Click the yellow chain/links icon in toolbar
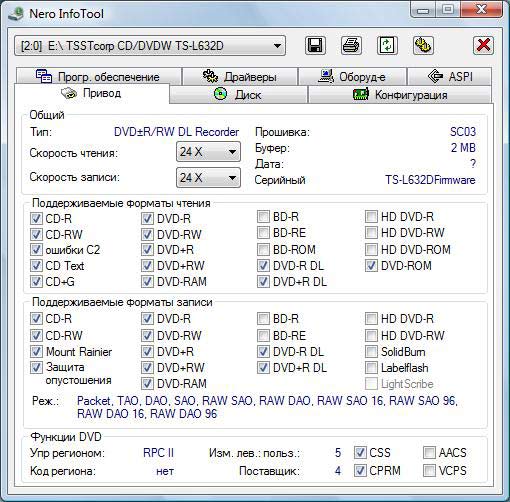 (x=423, y=45)
